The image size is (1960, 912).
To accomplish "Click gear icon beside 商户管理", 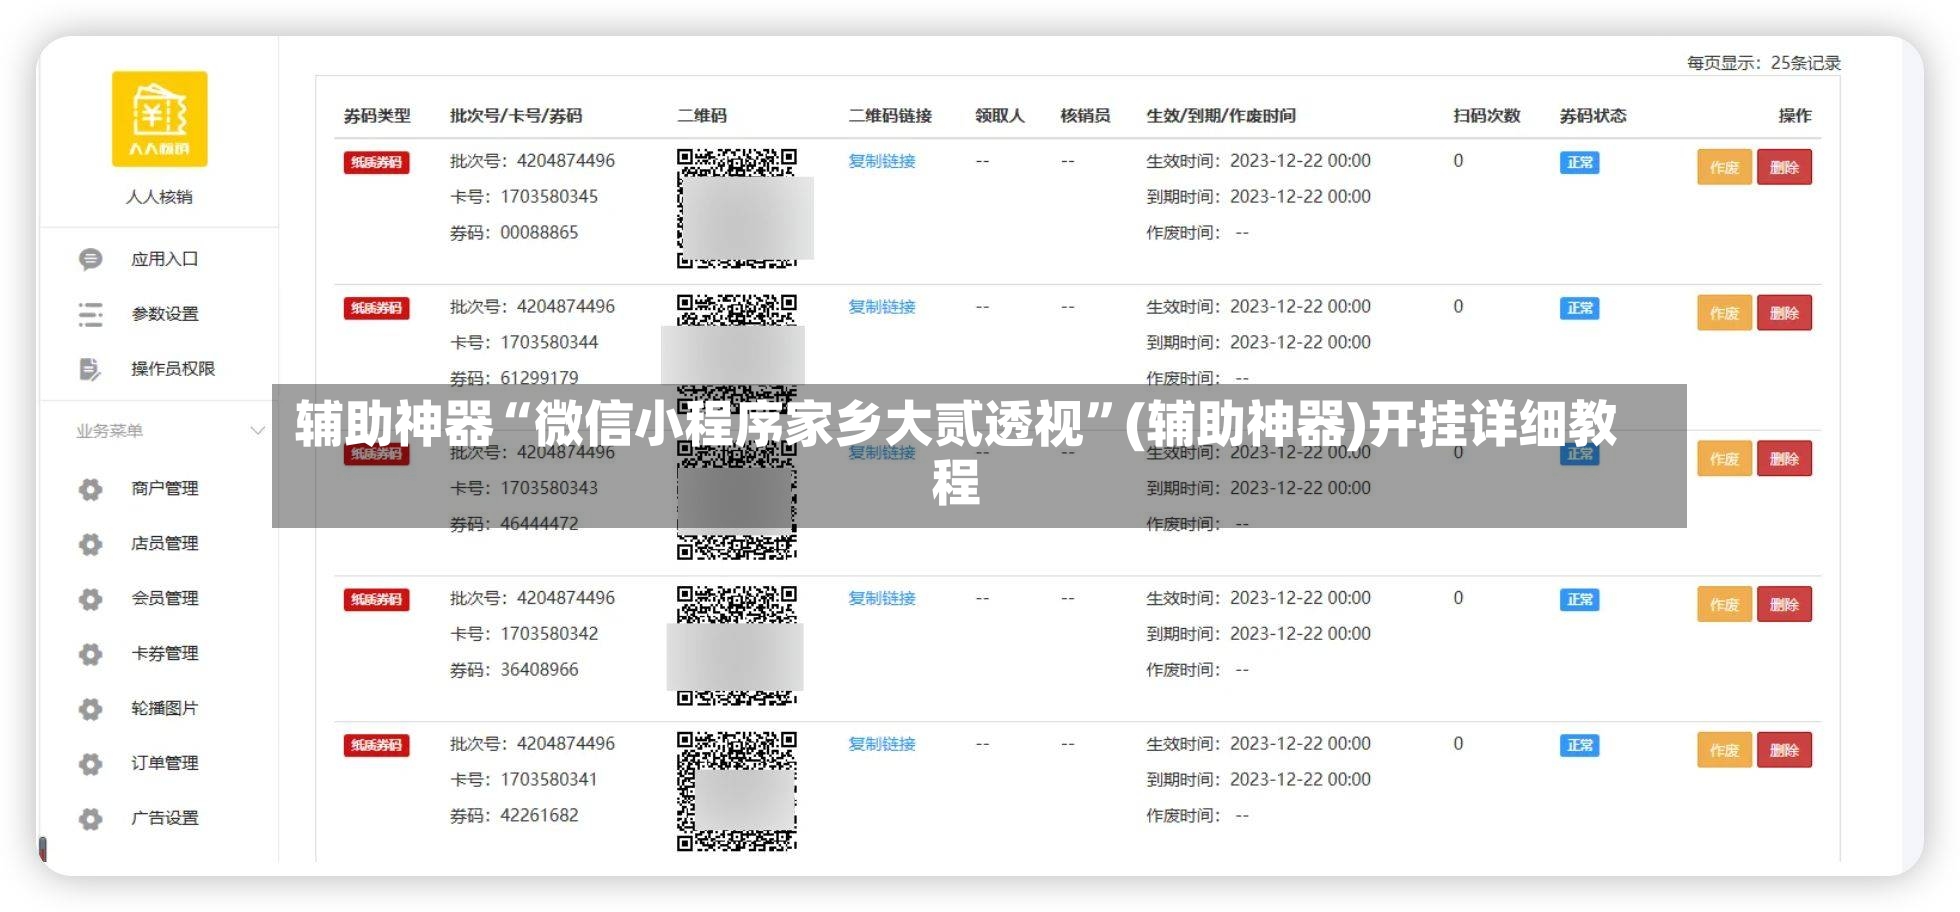I will 90,489.
